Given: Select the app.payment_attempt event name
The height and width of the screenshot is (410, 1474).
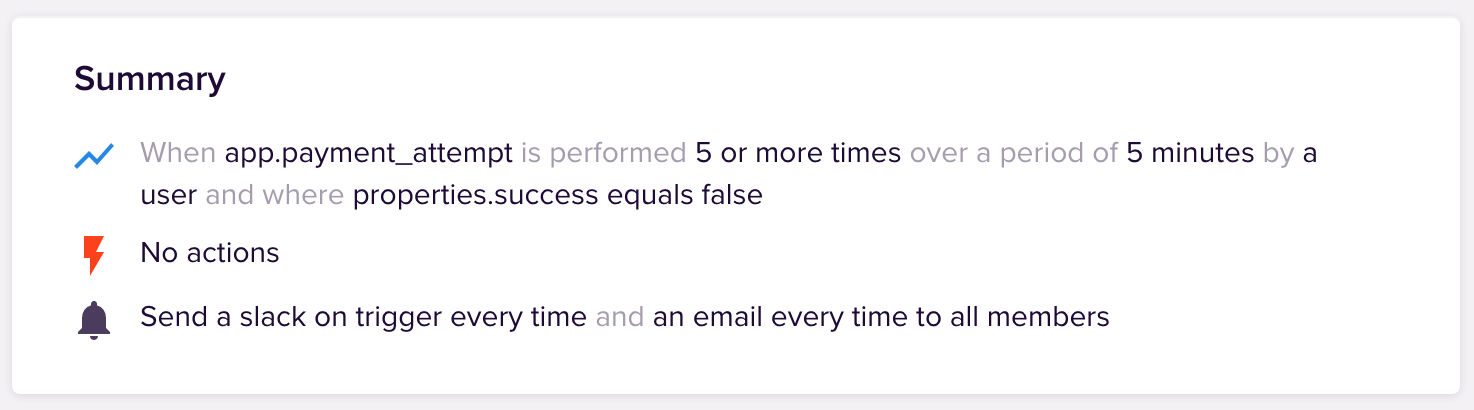Looking at the screenshot, I should 368,153.
